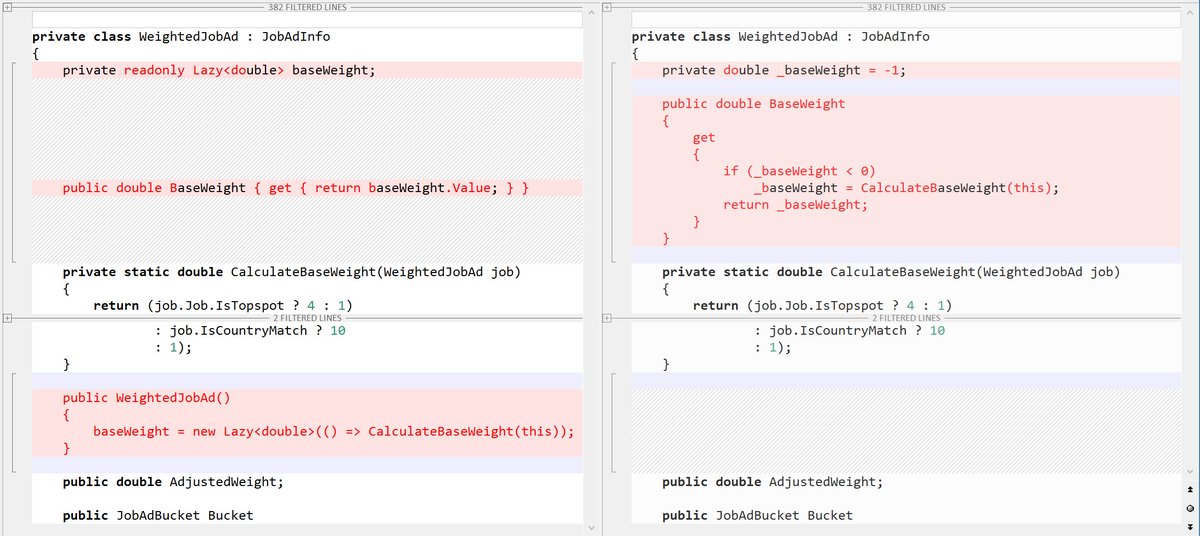The height and width of the screenshot is (536, 1200).
Task: Jump to previous difference double-arrow icon
Action: [x=1190, y=490]
